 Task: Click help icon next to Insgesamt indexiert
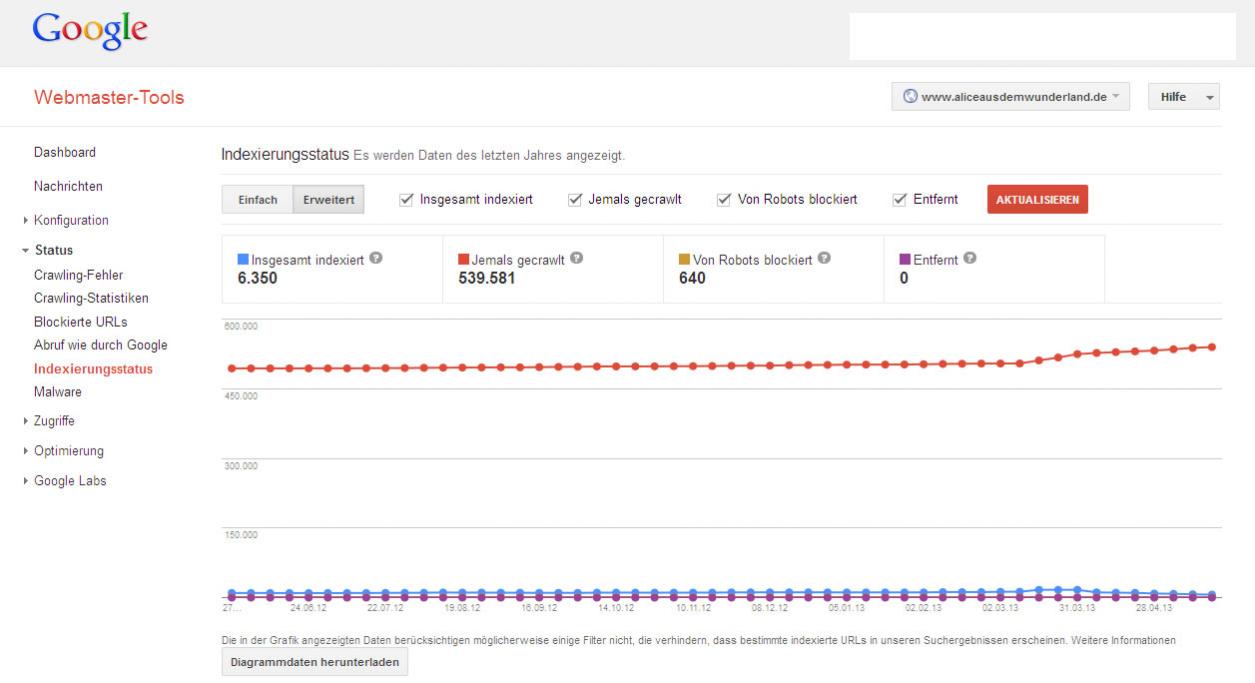(376, 258)
